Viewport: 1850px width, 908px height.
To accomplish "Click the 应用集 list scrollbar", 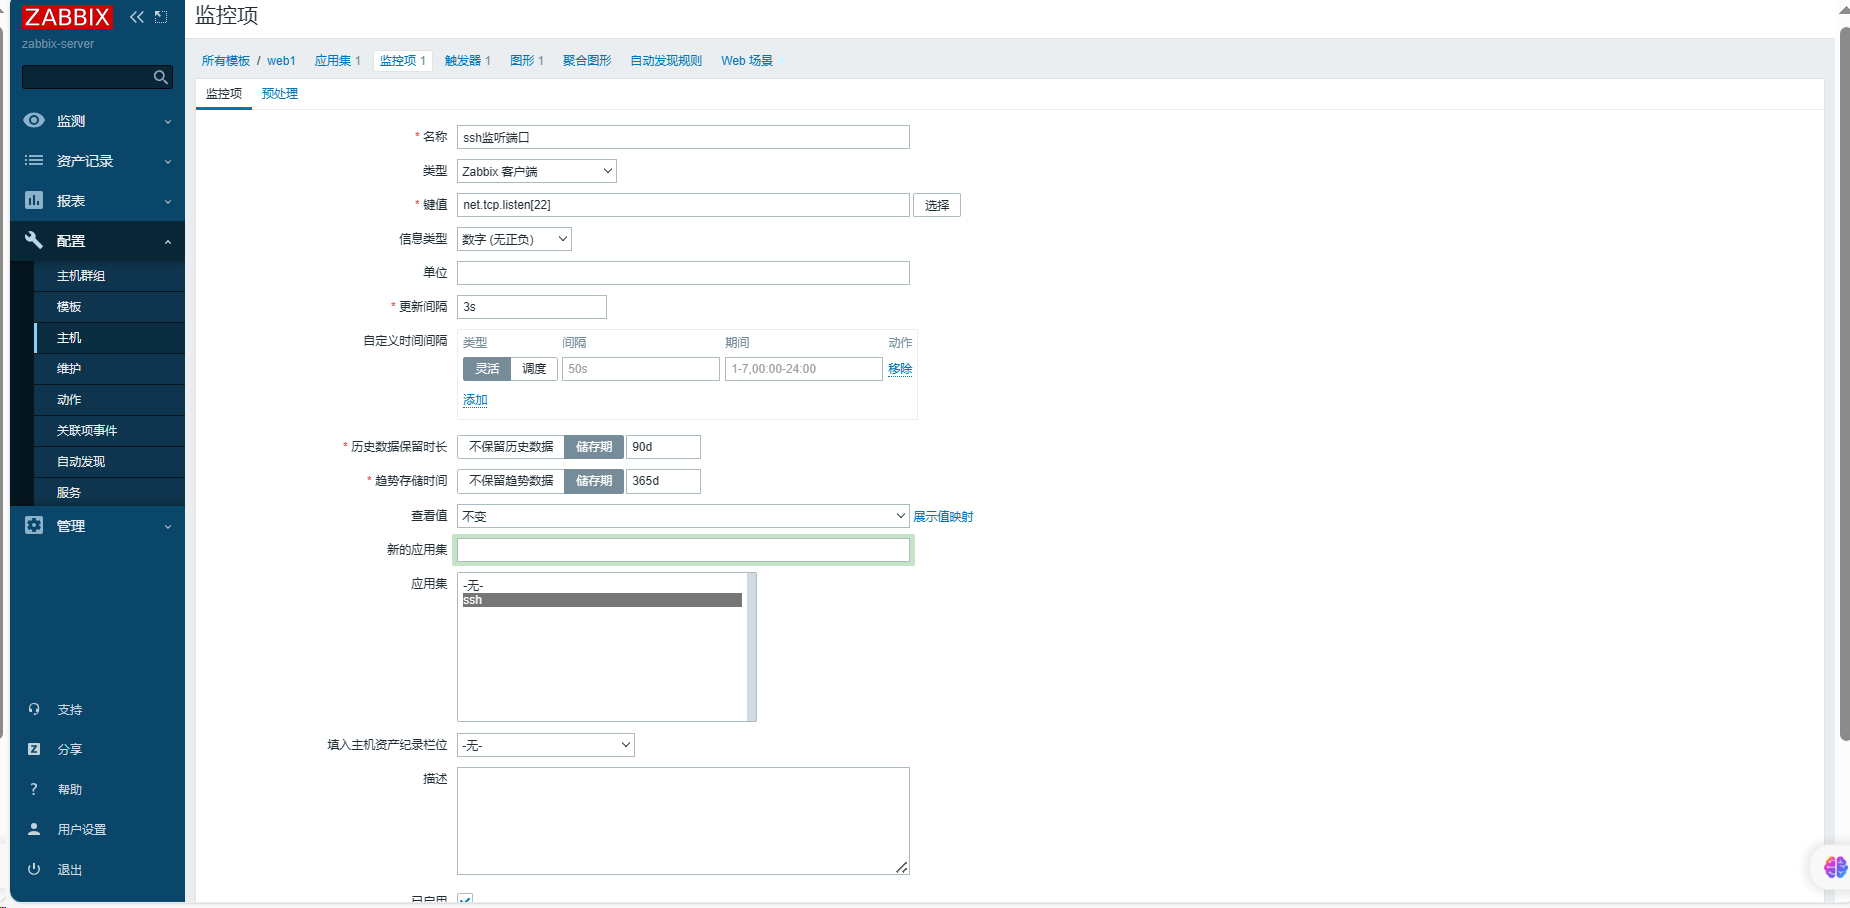I will click(752, 647).
